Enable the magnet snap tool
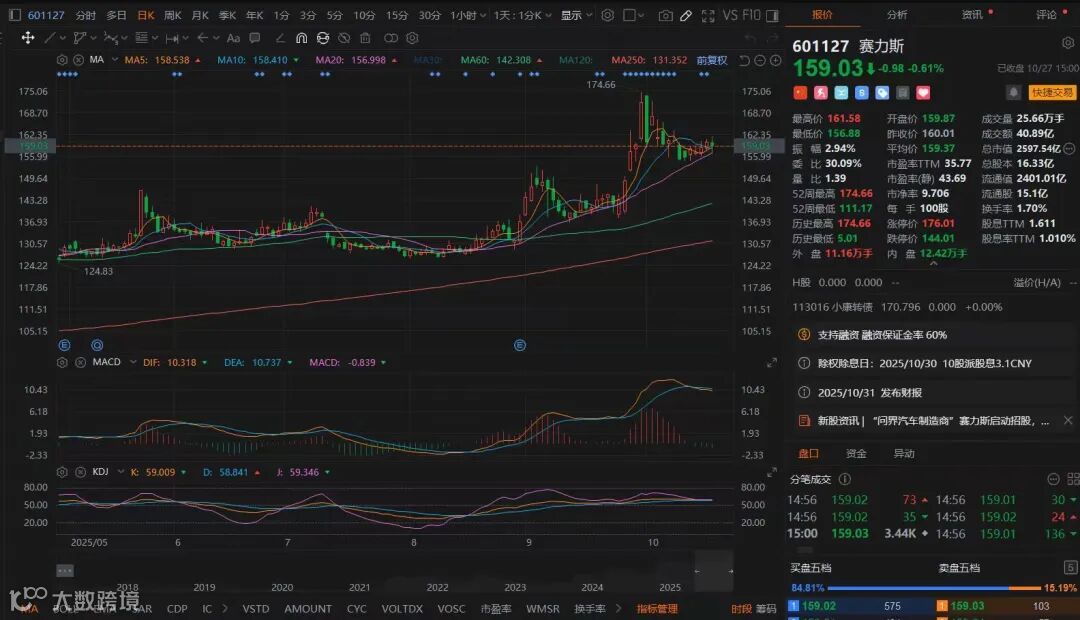The image size is (1080, 620). tap(302, 38)
